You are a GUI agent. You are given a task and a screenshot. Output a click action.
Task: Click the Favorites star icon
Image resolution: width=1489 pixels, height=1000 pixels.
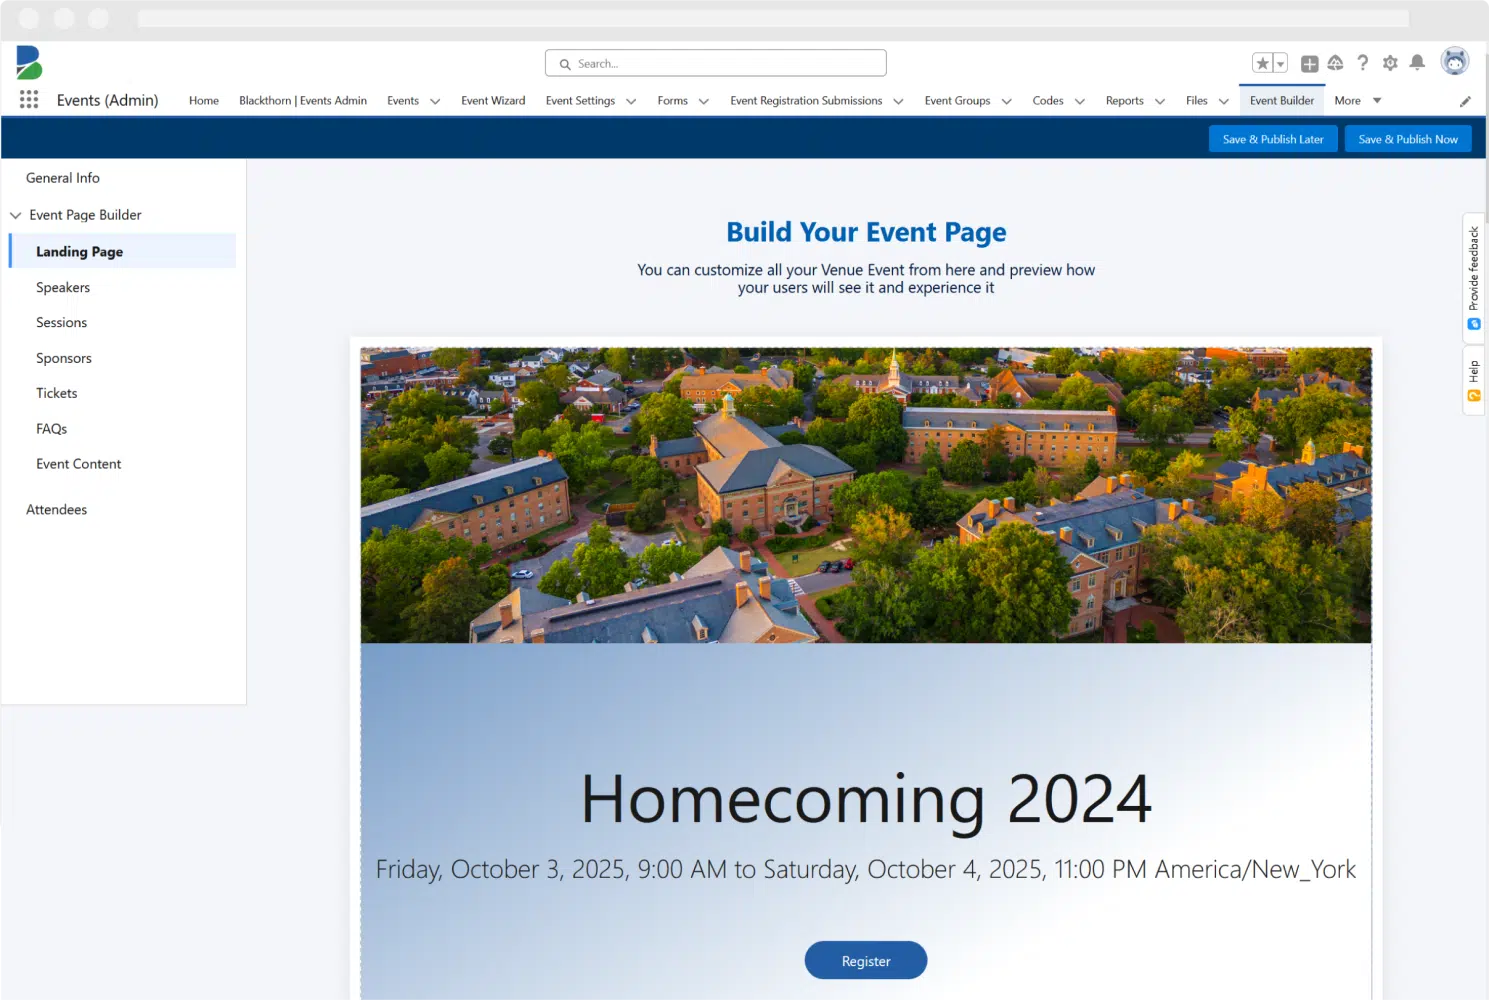coord(1263,64)
